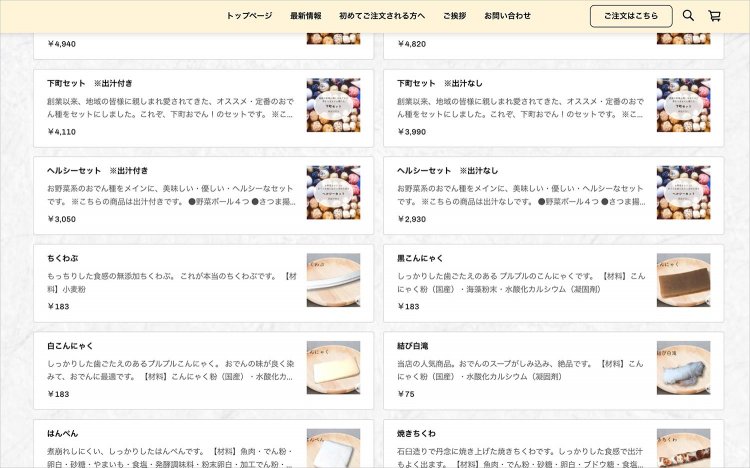Click the 焼きちくわ description text

pyautogui.click(x=520, y=458)
